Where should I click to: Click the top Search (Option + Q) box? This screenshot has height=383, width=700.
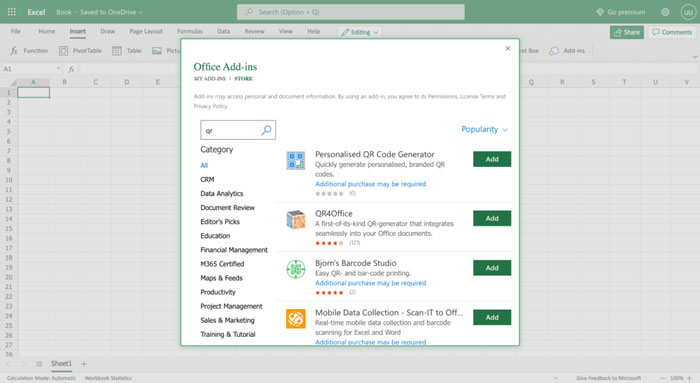pos(350,12)
